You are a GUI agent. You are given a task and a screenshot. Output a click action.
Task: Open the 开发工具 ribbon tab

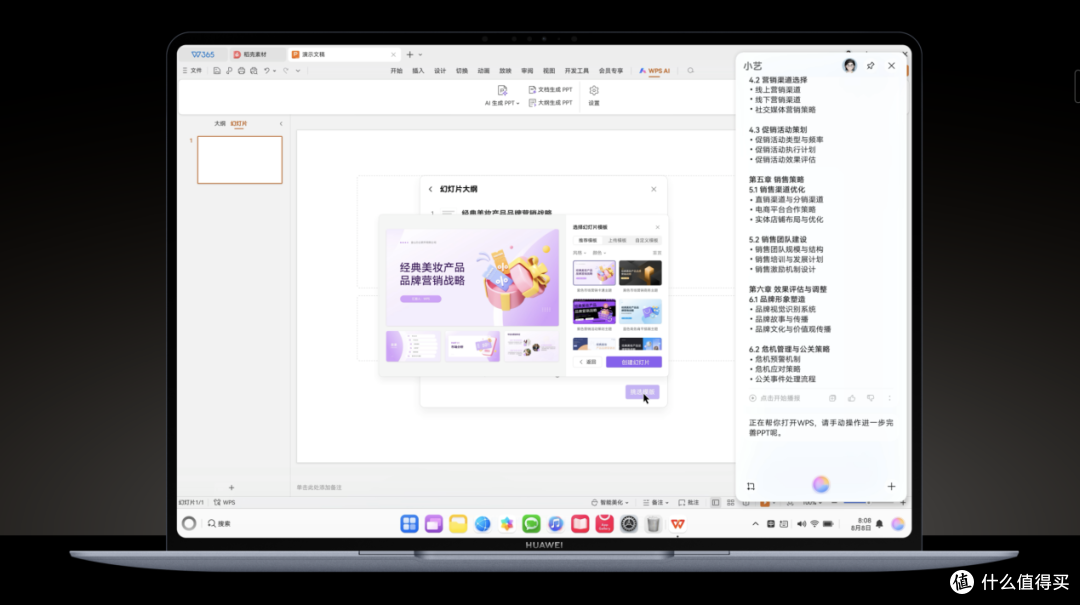(x=577, y=71)
